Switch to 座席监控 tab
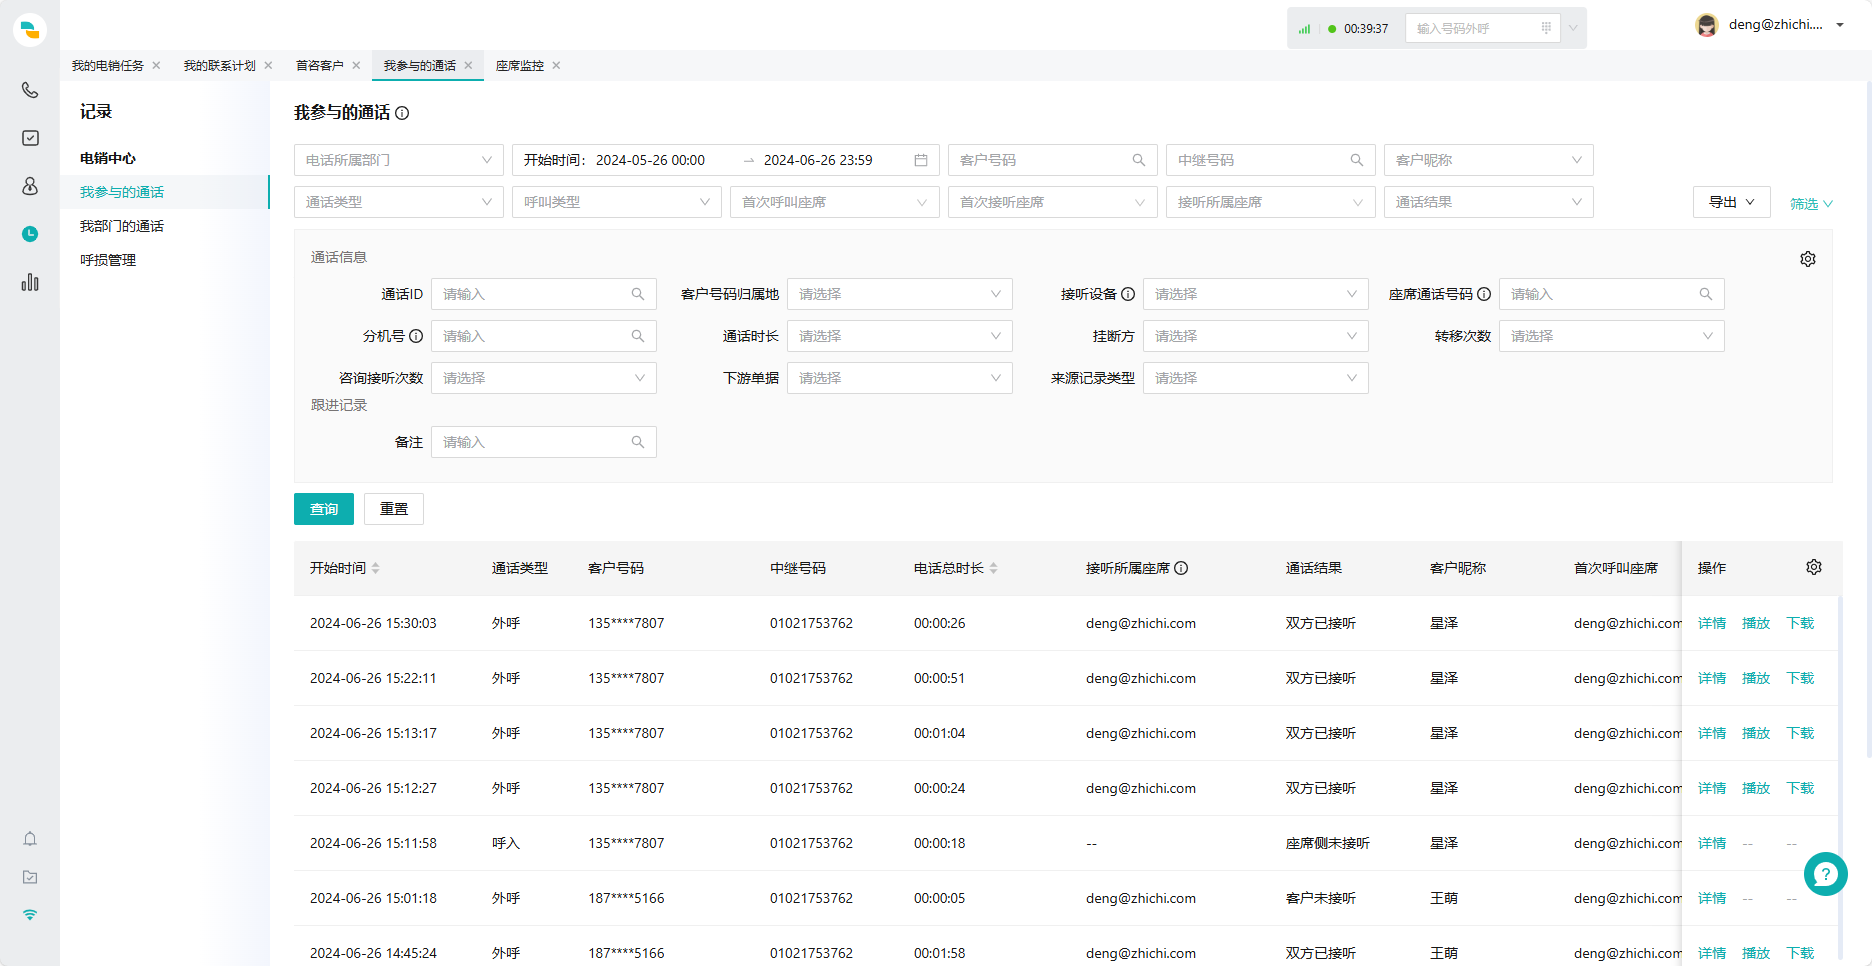The height and width of the screenshot is (966, 1872). pyautogui.click(x=520, y=65)
